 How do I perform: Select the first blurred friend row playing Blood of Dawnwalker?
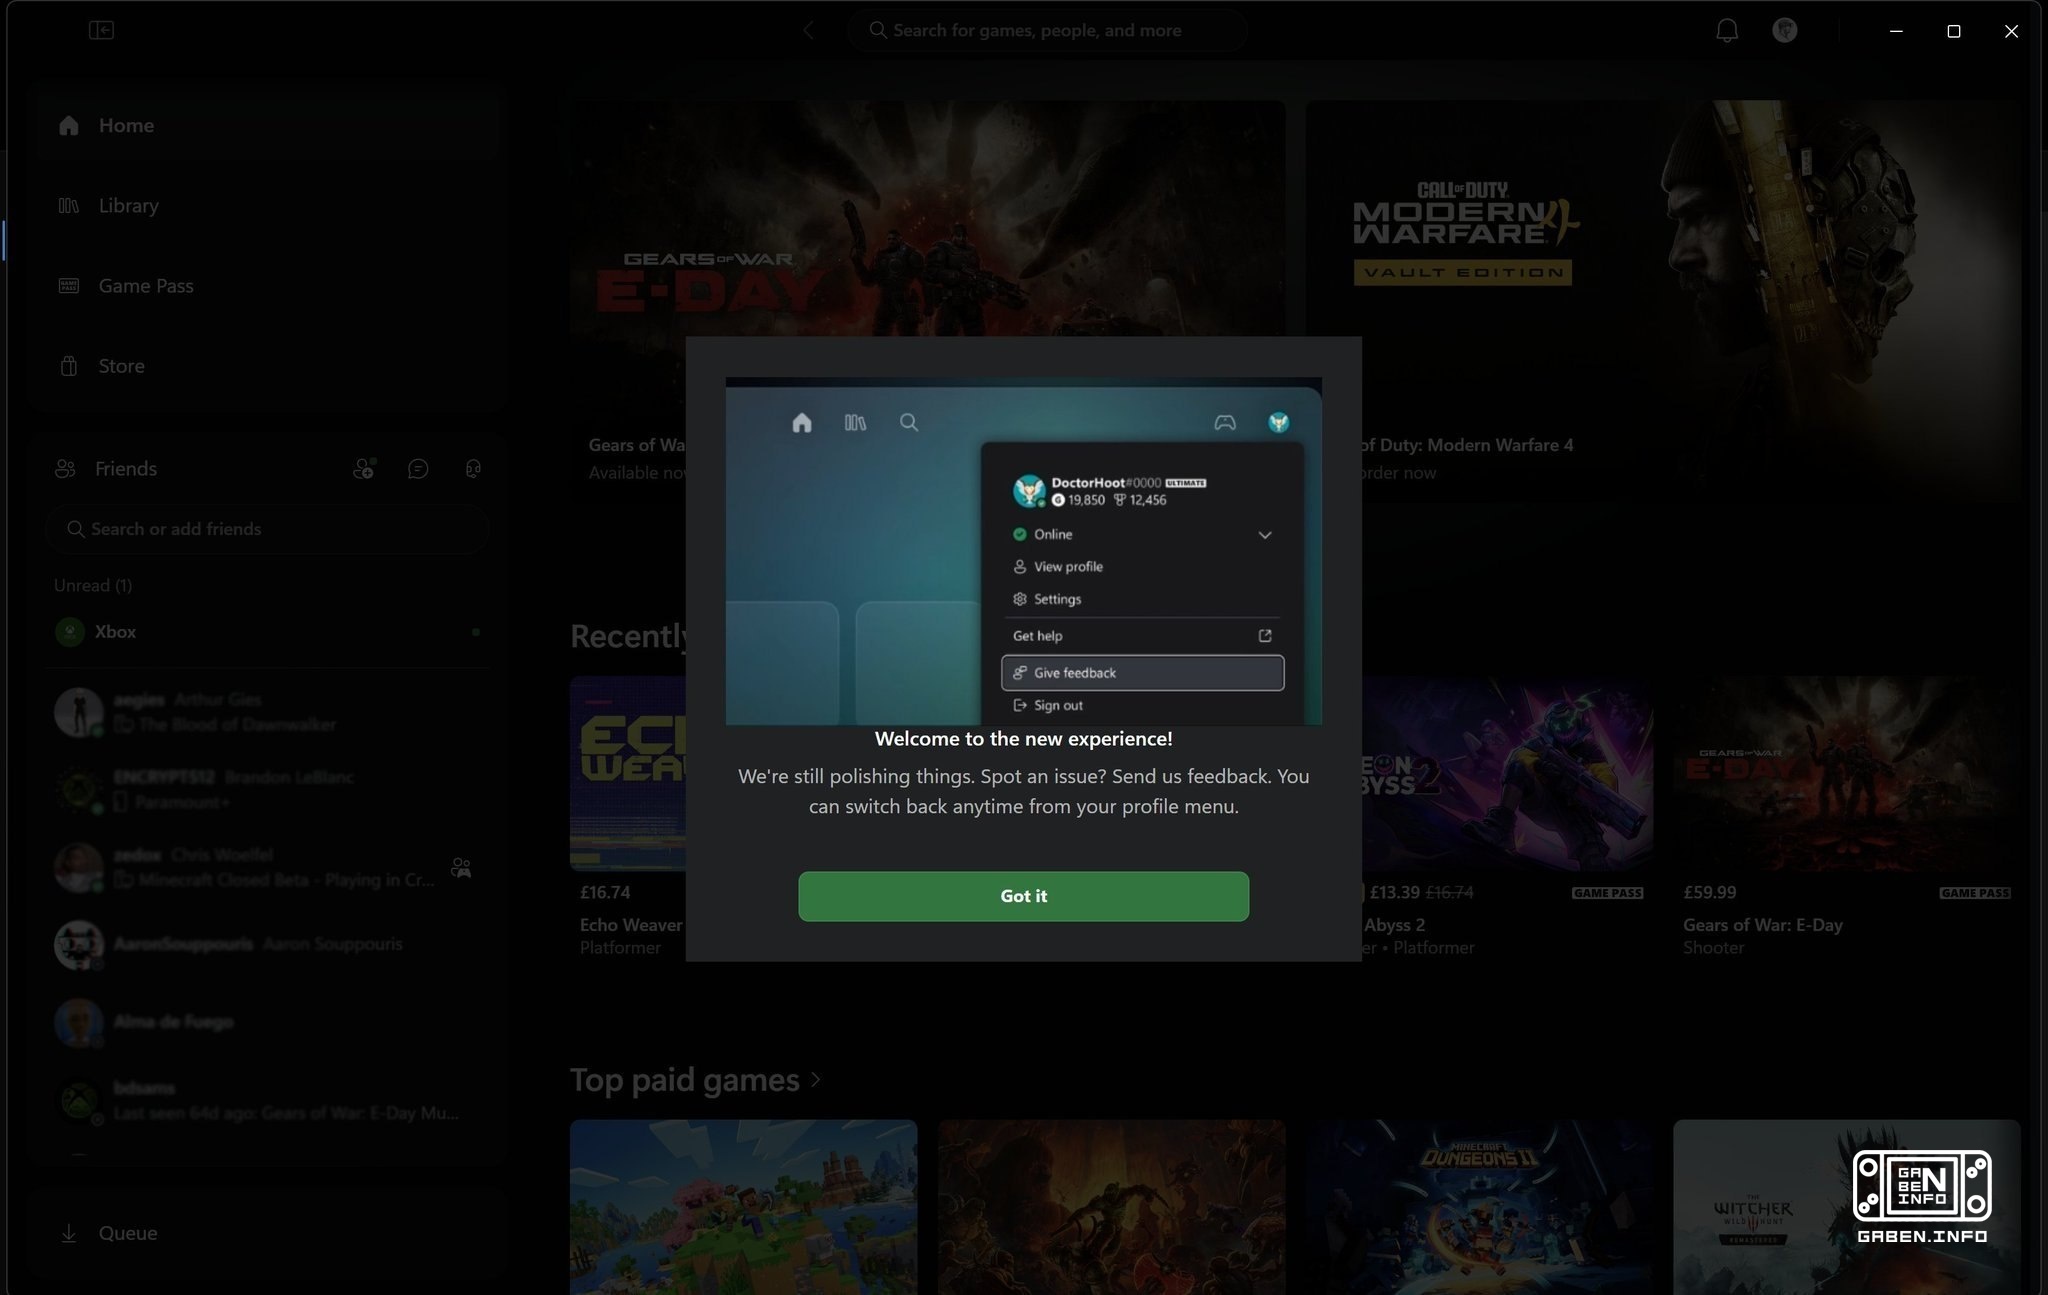coord(268,712)
